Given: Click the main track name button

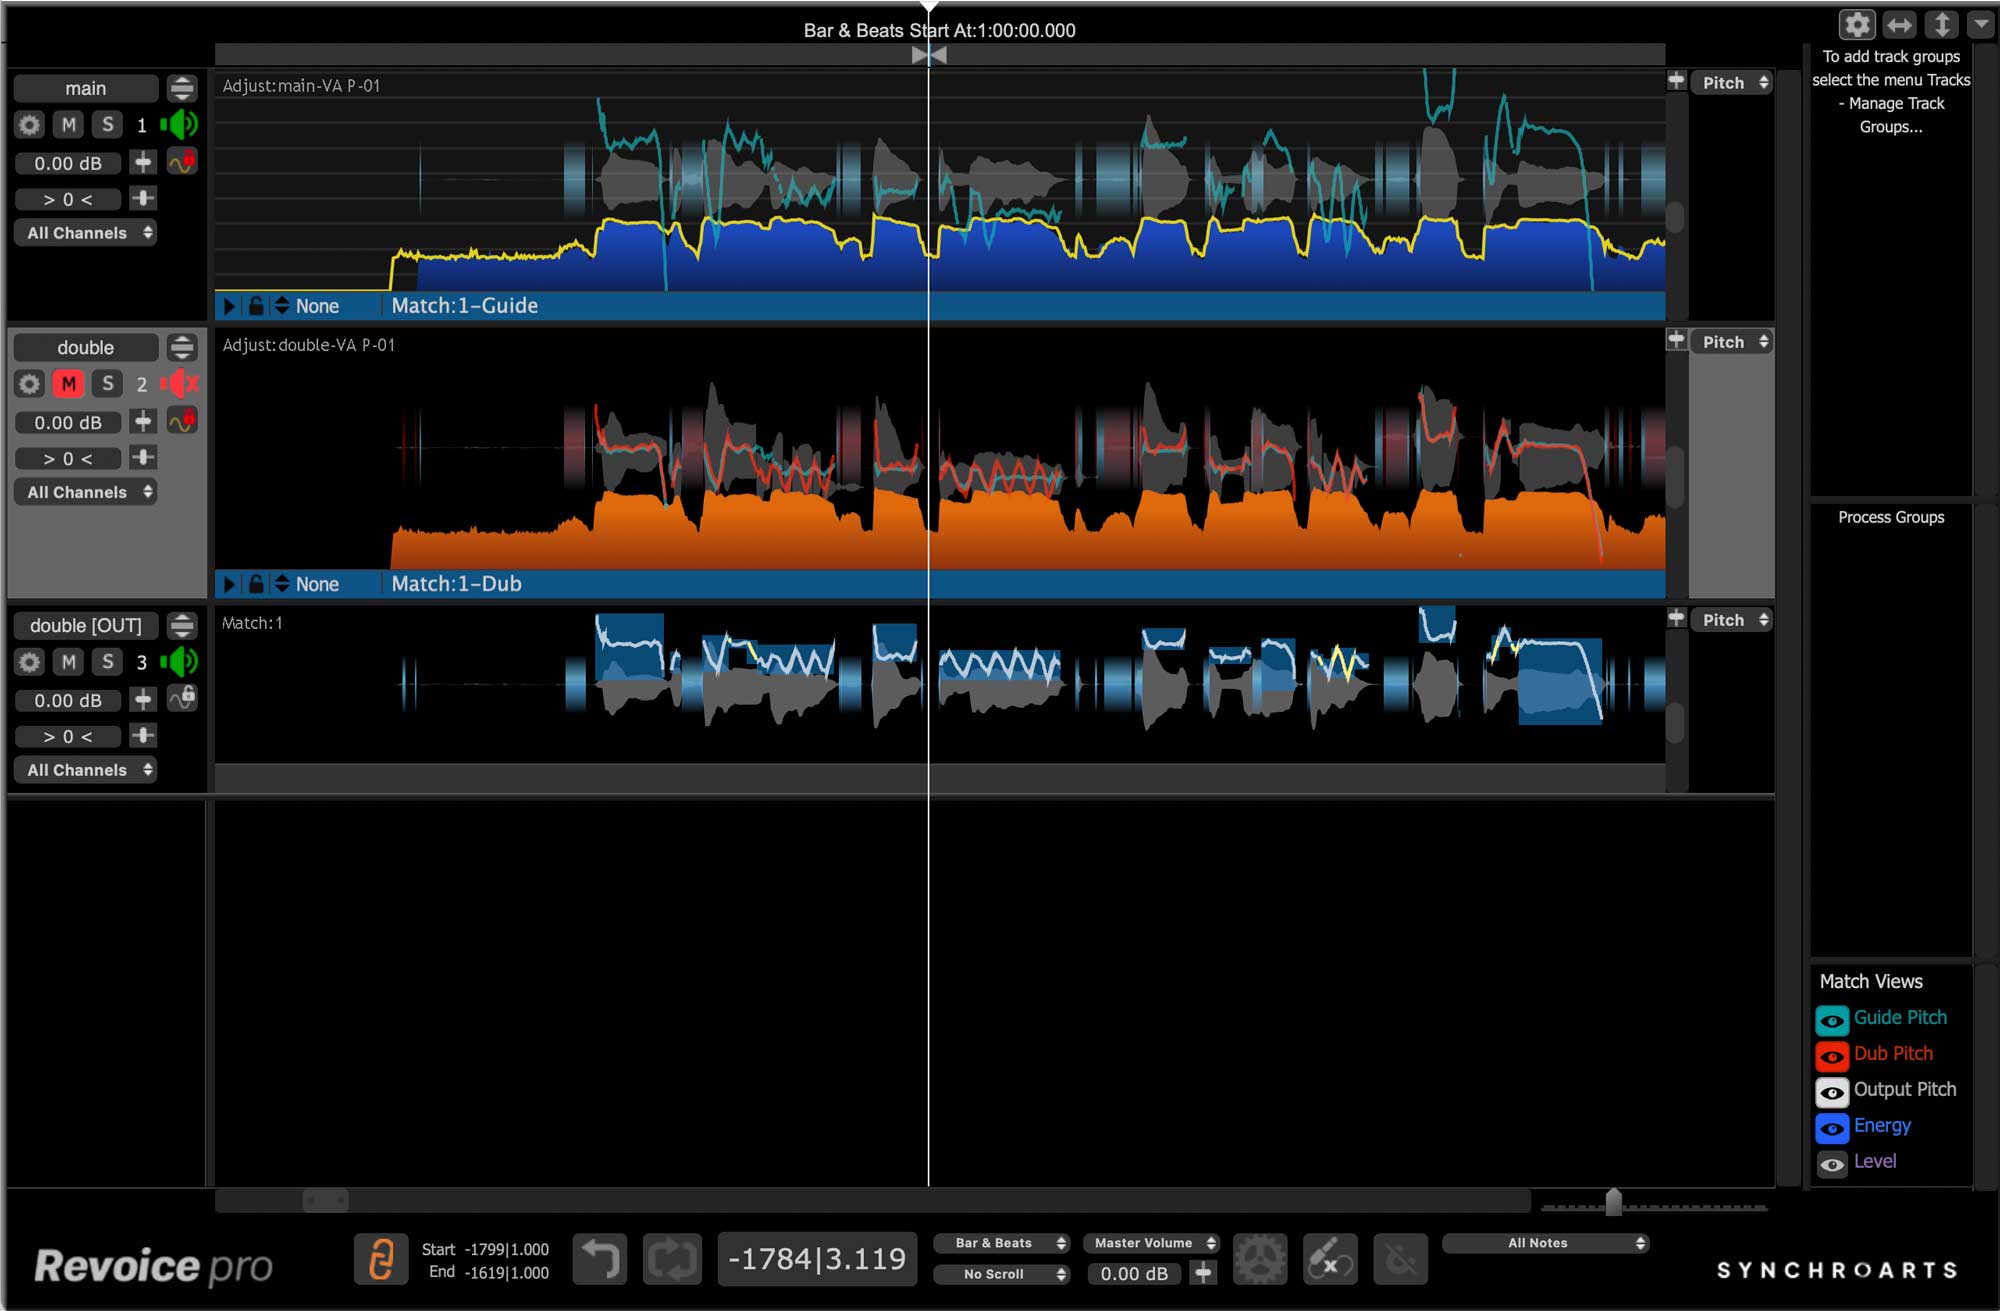Looking at the screenshot, I should tap(86, 88).
